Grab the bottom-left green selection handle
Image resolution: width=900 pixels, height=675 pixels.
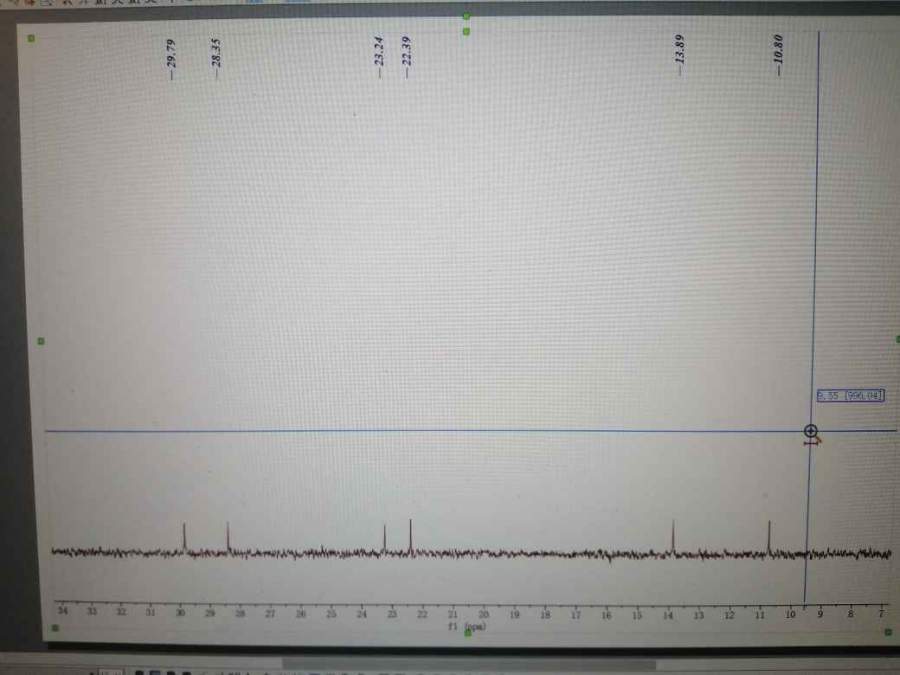pyautogui.click(x=56, y=628)
